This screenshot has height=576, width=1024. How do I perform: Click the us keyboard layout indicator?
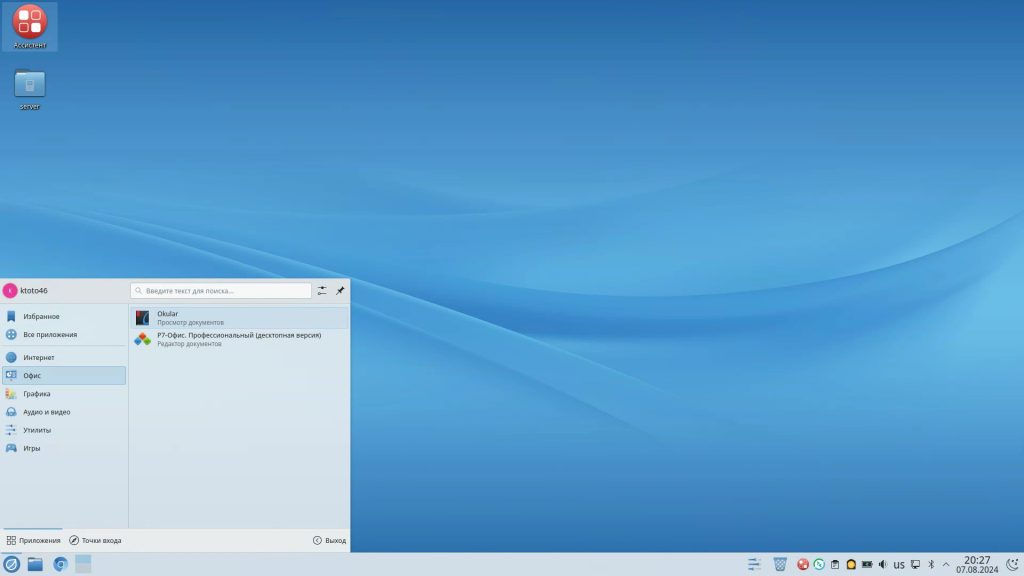[899, 565]
